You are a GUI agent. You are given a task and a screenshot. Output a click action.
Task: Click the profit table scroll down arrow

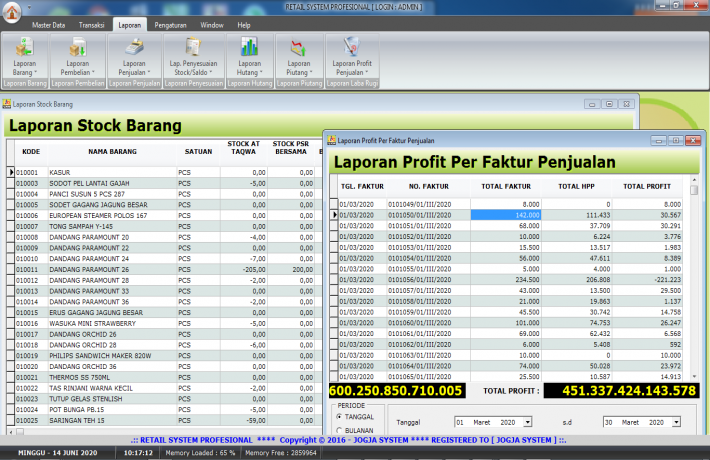[x=694, y=377]
